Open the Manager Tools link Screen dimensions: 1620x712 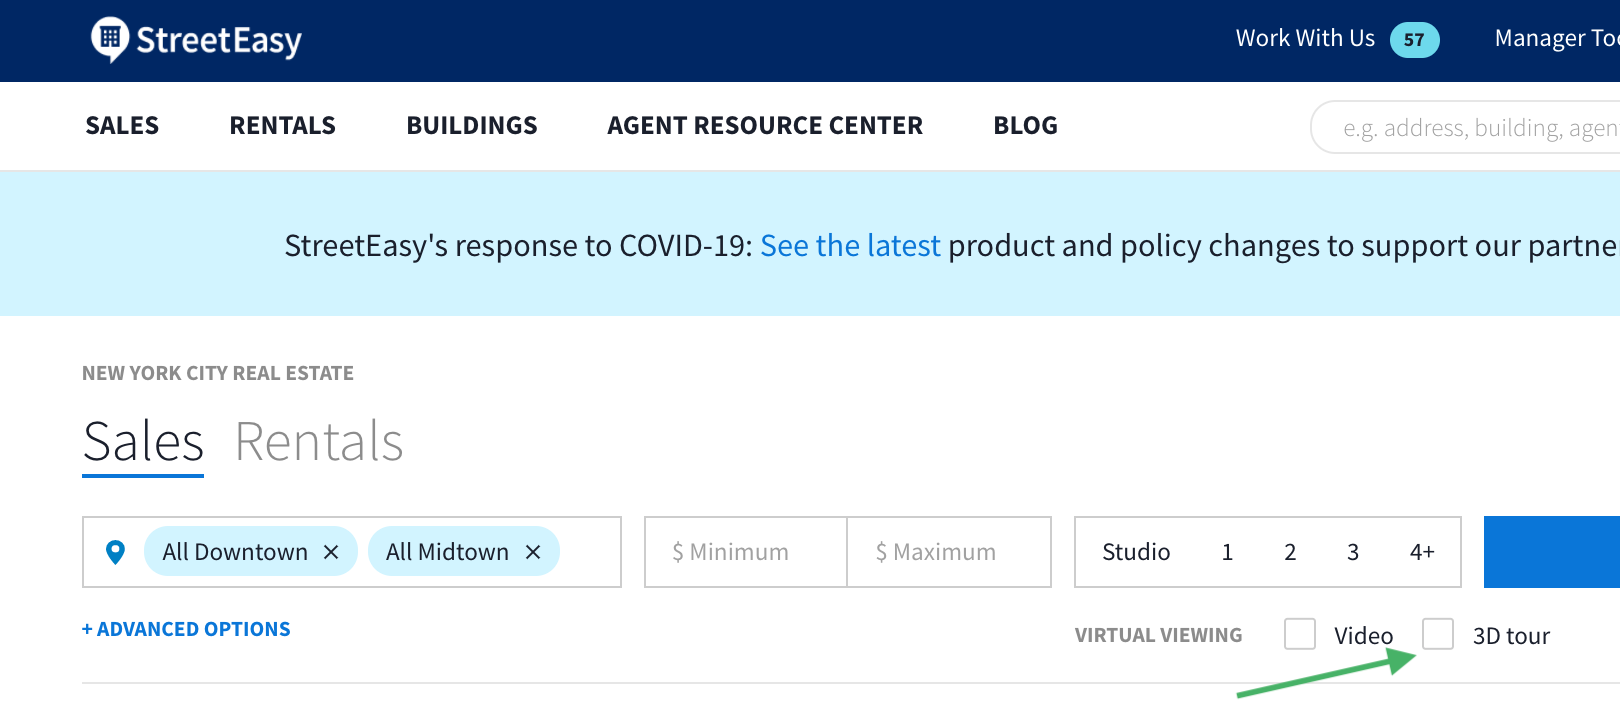[x=1557, y=39]
